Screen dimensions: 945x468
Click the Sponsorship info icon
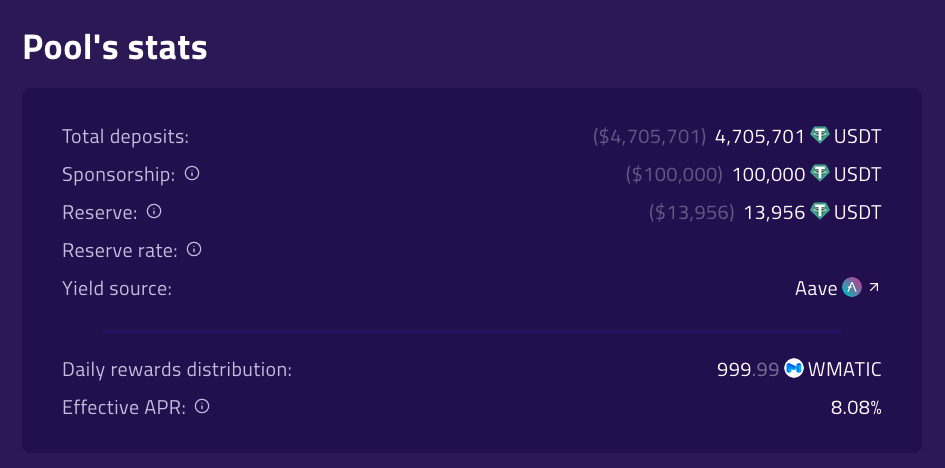click(192, 173)
